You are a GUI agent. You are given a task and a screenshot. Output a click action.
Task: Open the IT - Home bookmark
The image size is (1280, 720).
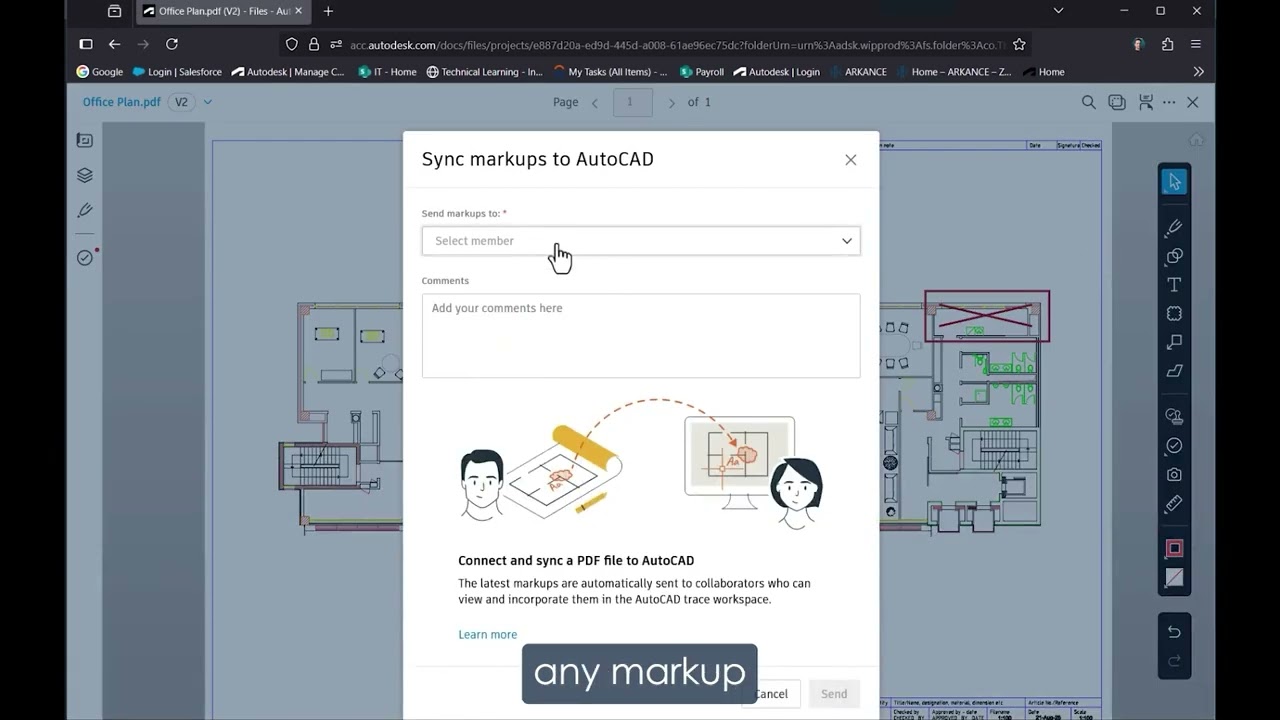(x=387, y=72)
